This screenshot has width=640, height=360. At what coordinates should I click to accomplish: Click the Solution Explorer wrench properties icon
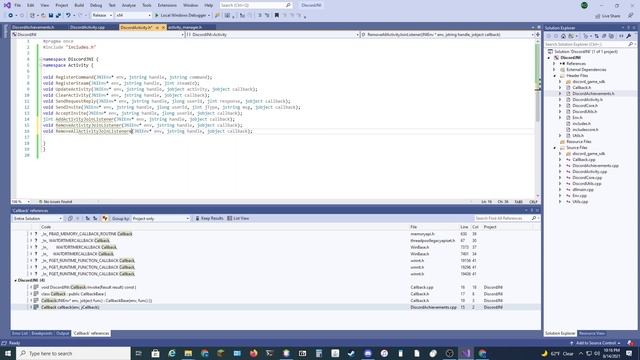pyautogui.click(x=629, y=36)
